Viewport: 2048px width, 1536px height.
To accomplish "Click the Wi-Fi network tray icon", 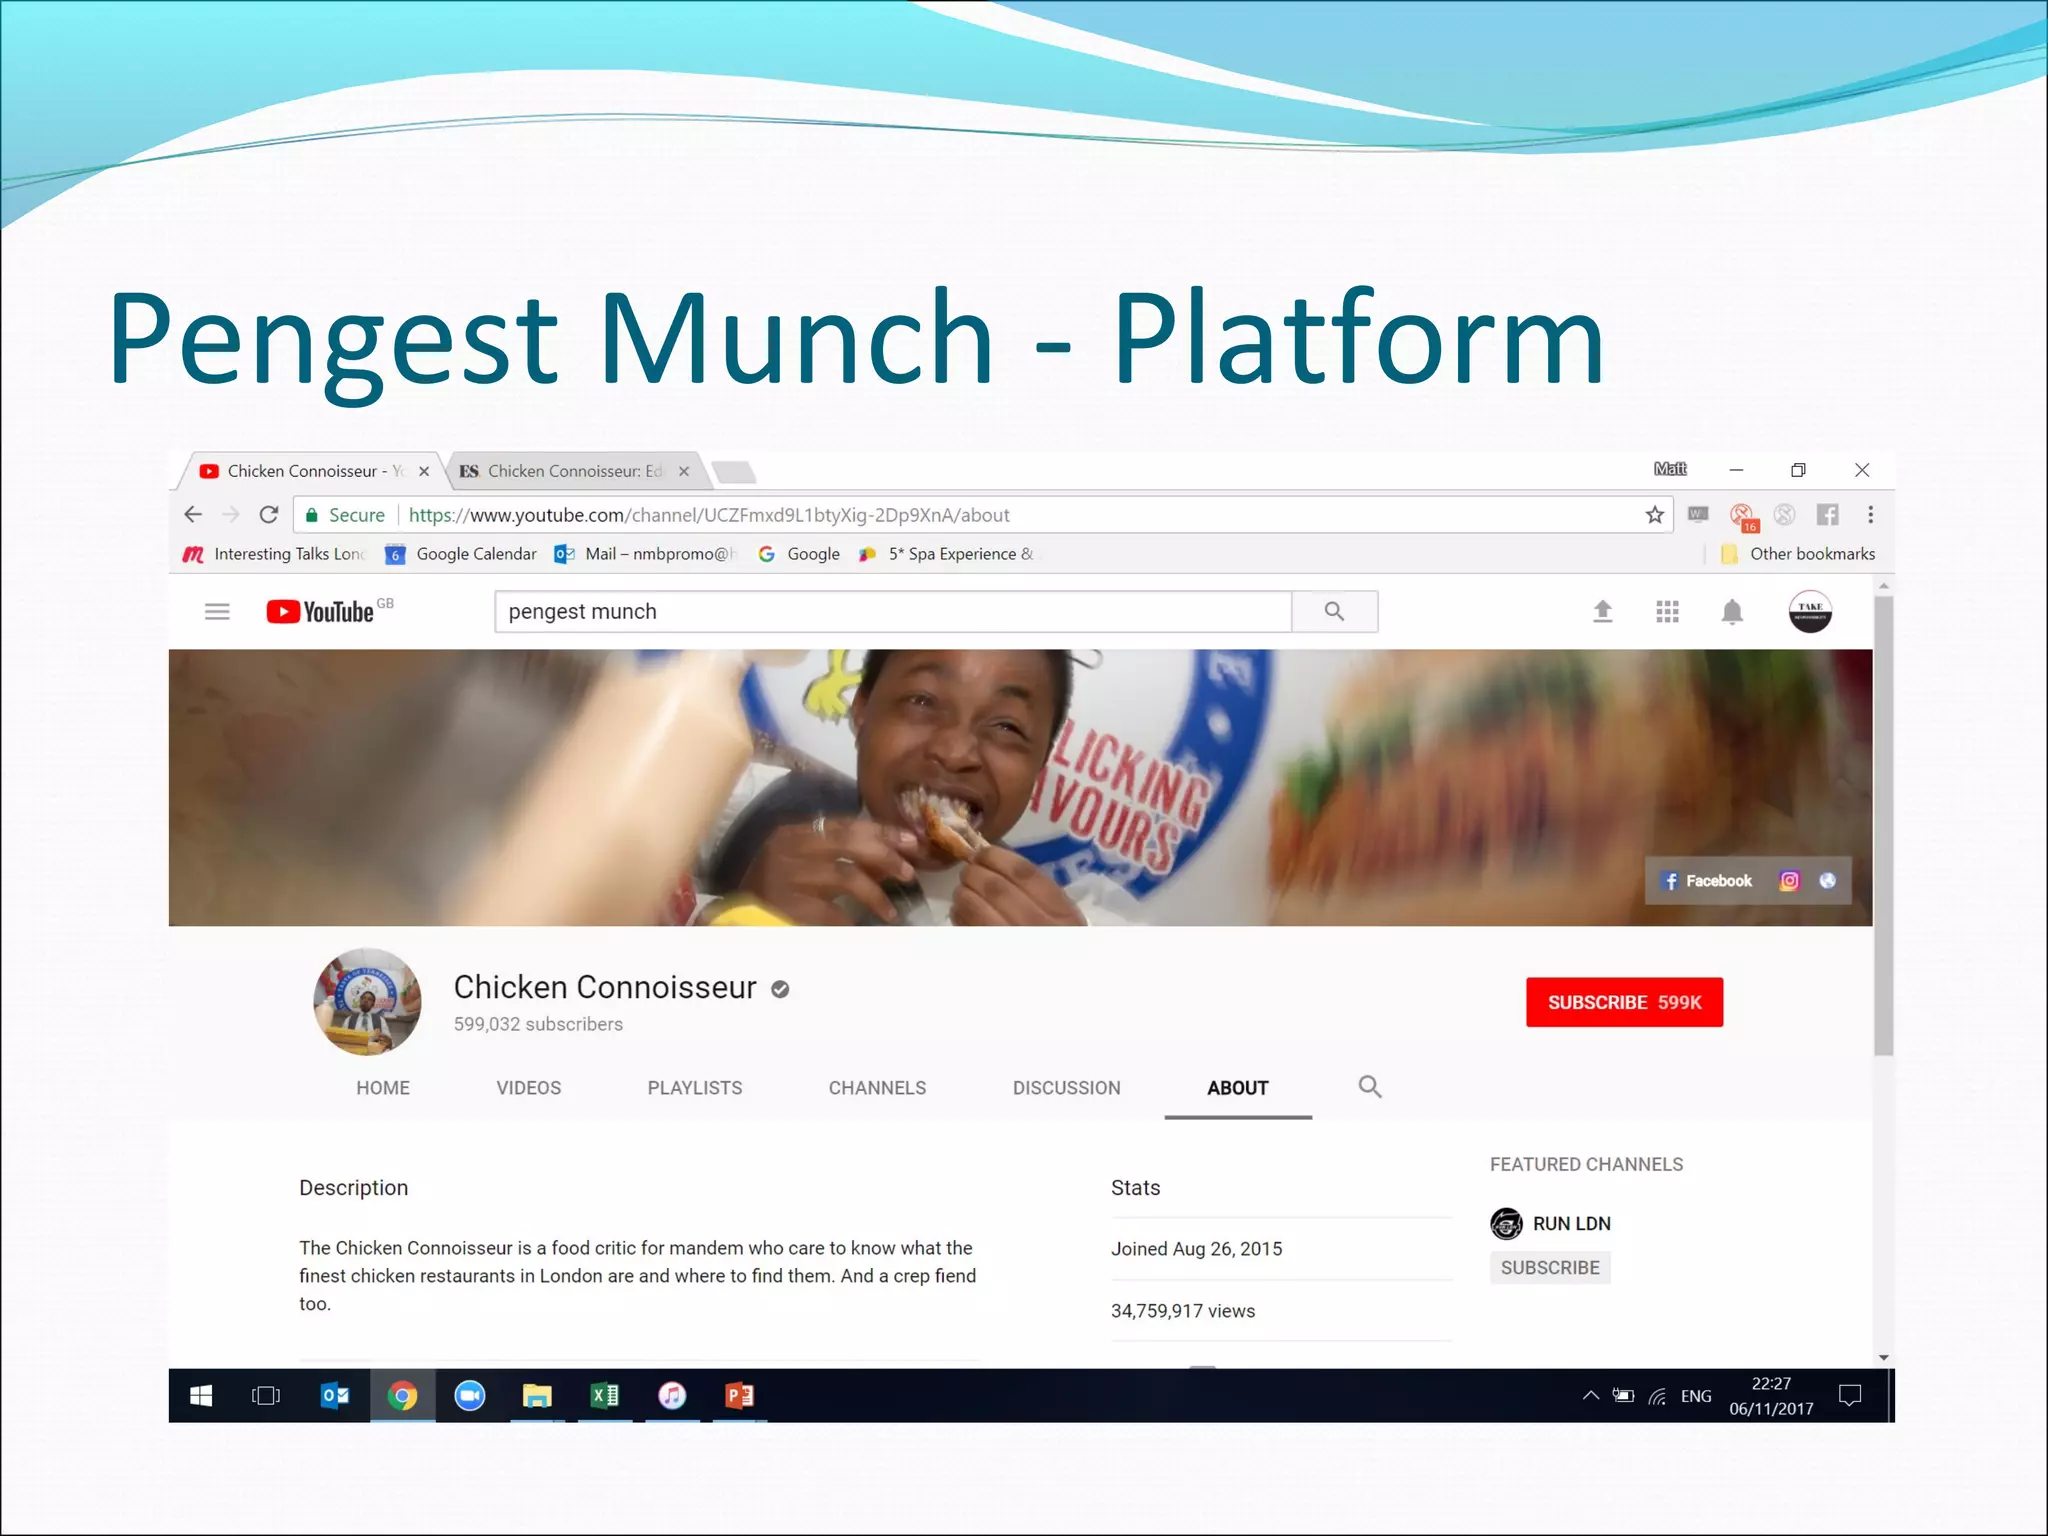I will tap(1658, 1397).
